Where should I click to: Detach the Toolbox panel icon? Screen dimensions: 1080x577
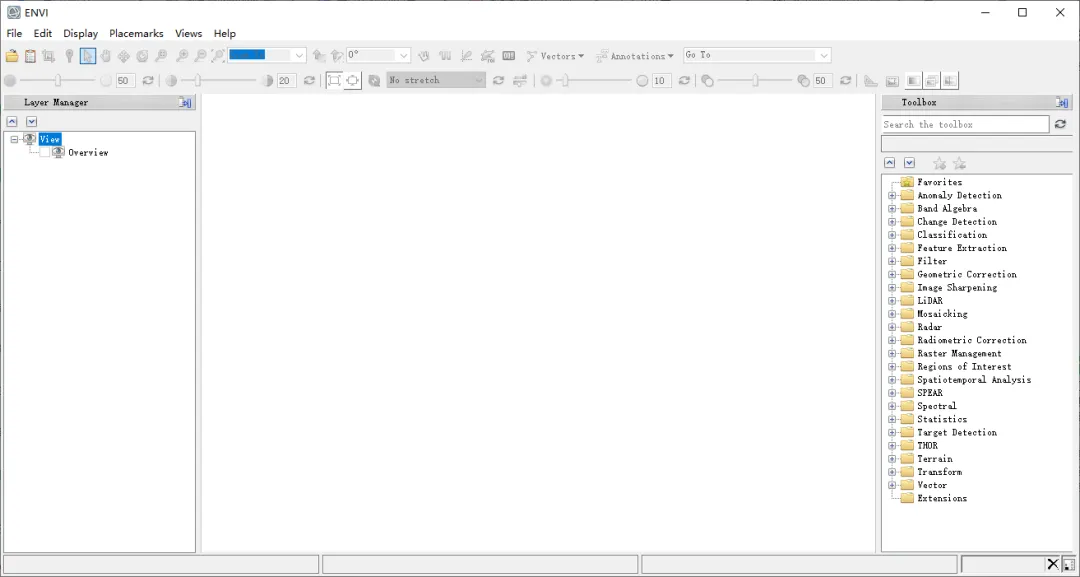(x=1062, y=103)
